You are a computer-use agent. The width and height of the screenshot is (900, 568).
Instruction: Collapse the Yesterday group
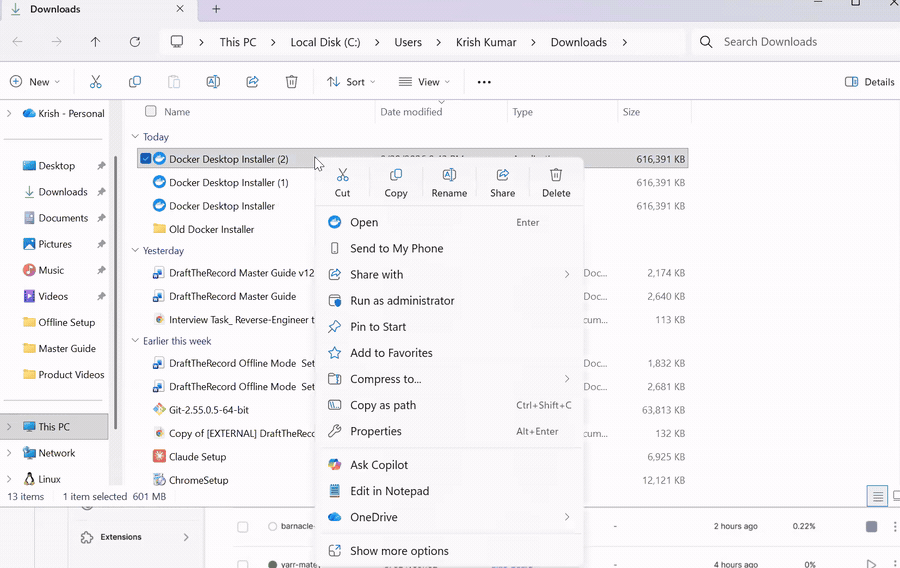(x=135, y=250)
